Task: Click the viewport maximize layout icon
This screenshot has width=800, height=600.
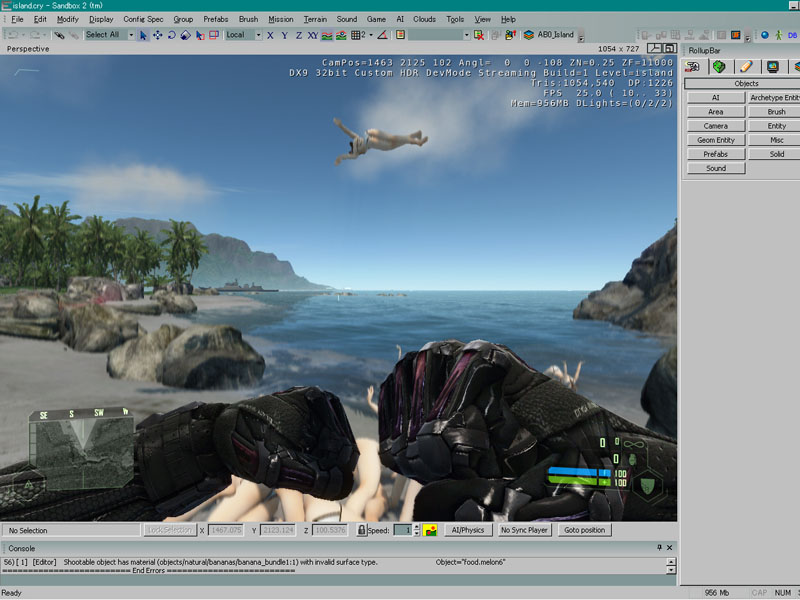Action: point(670,48)
